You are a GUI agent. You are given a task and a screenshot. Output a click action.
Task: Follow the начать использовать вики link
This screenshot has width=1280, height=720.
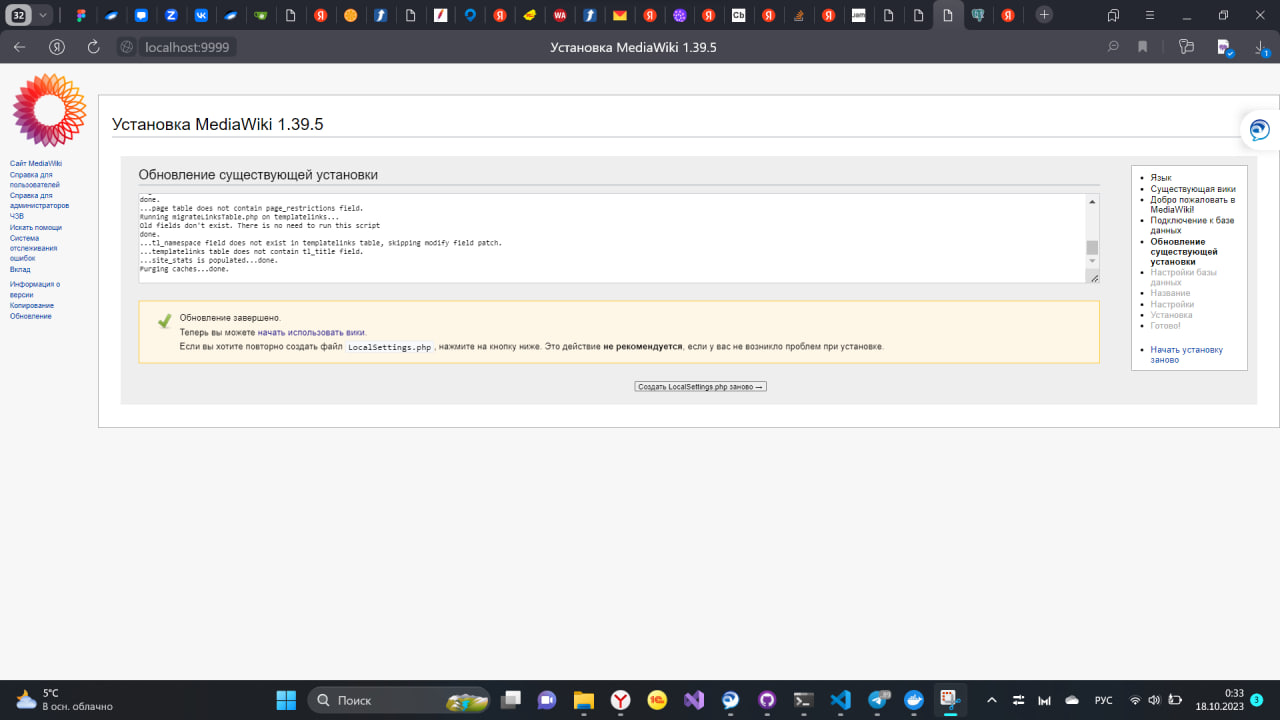coord(311,332)
